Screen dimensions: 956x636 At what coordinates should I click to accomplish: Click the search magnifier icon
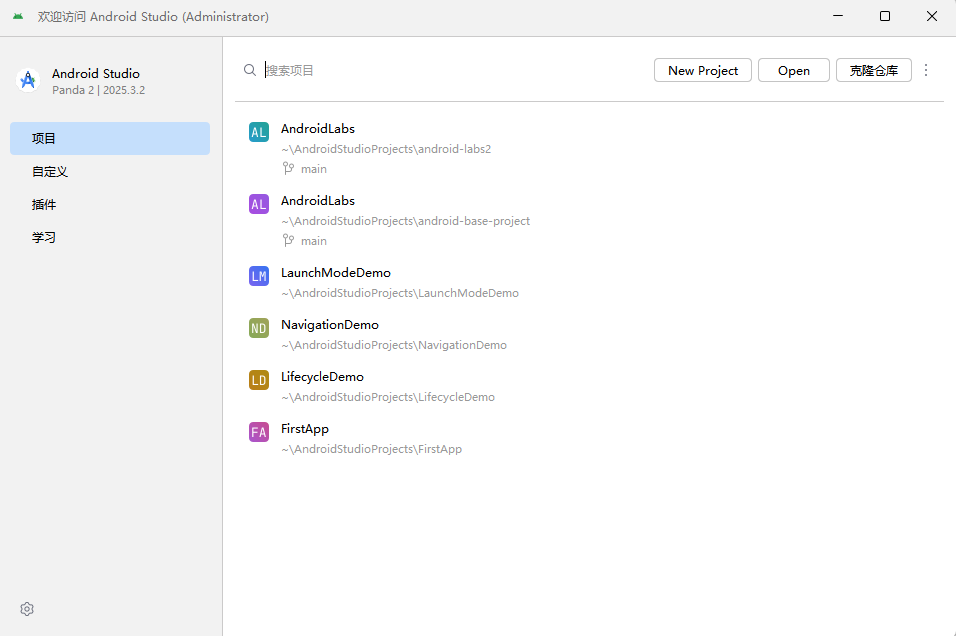[x=250, y=70]
